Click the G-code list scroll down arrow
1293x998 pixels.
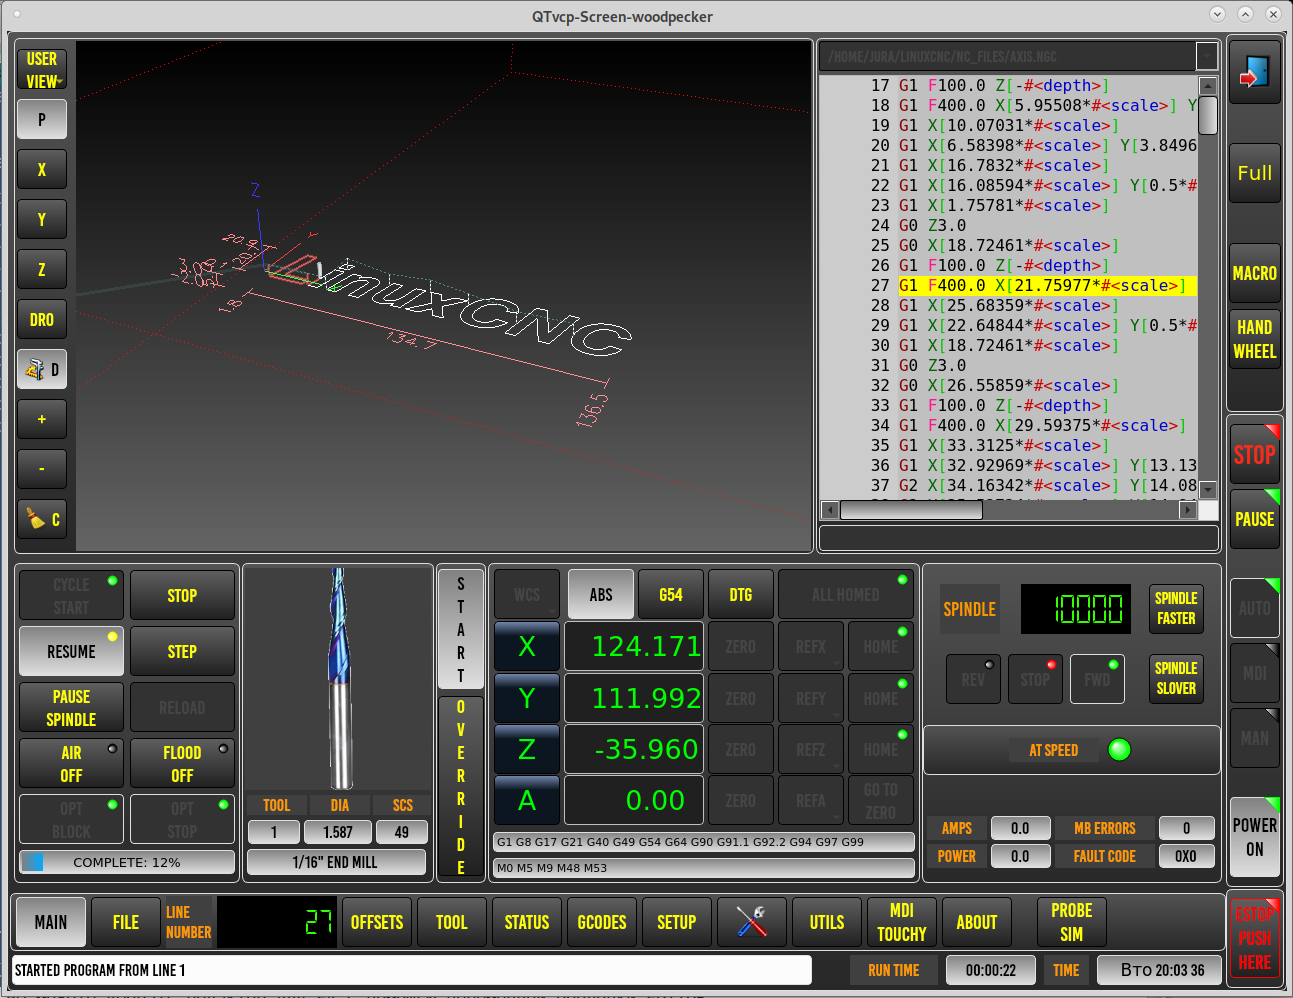(1208, 489)
